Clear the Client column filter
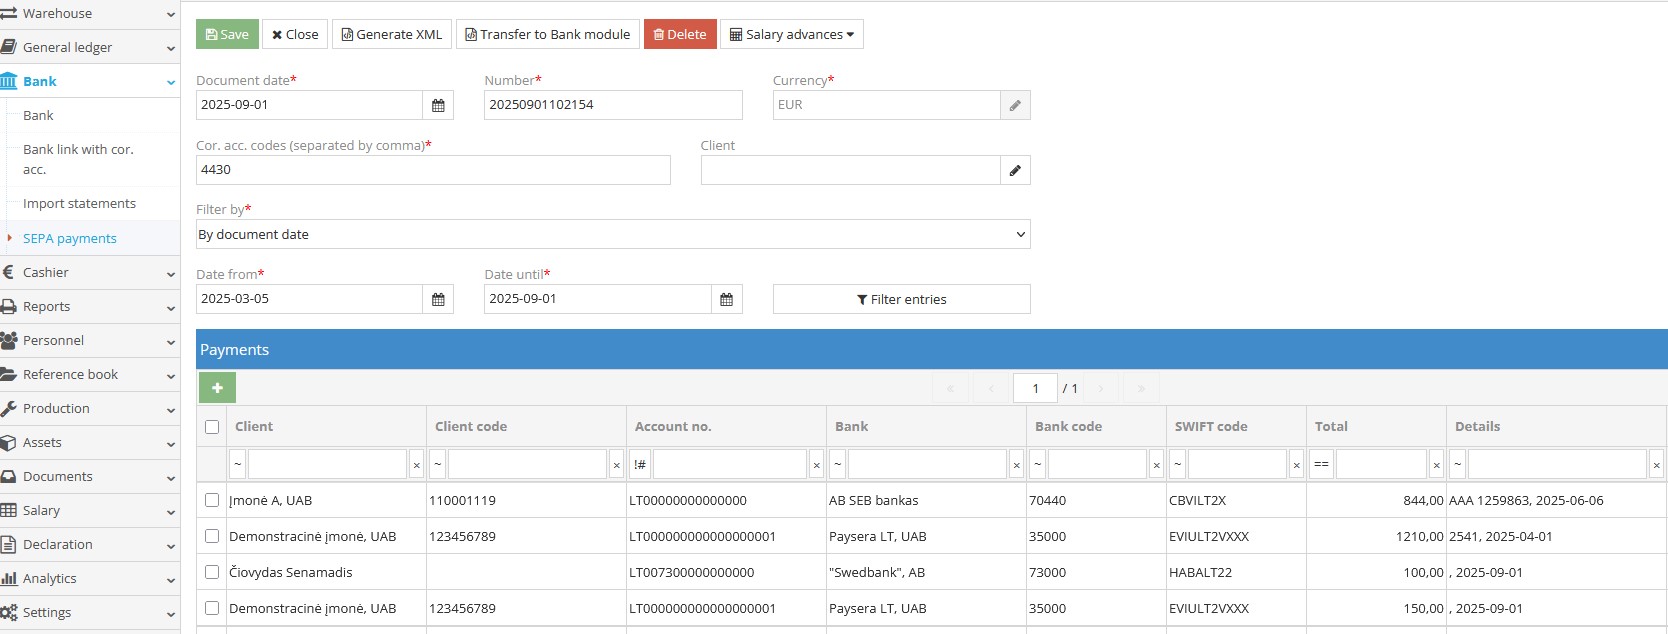 417,465
